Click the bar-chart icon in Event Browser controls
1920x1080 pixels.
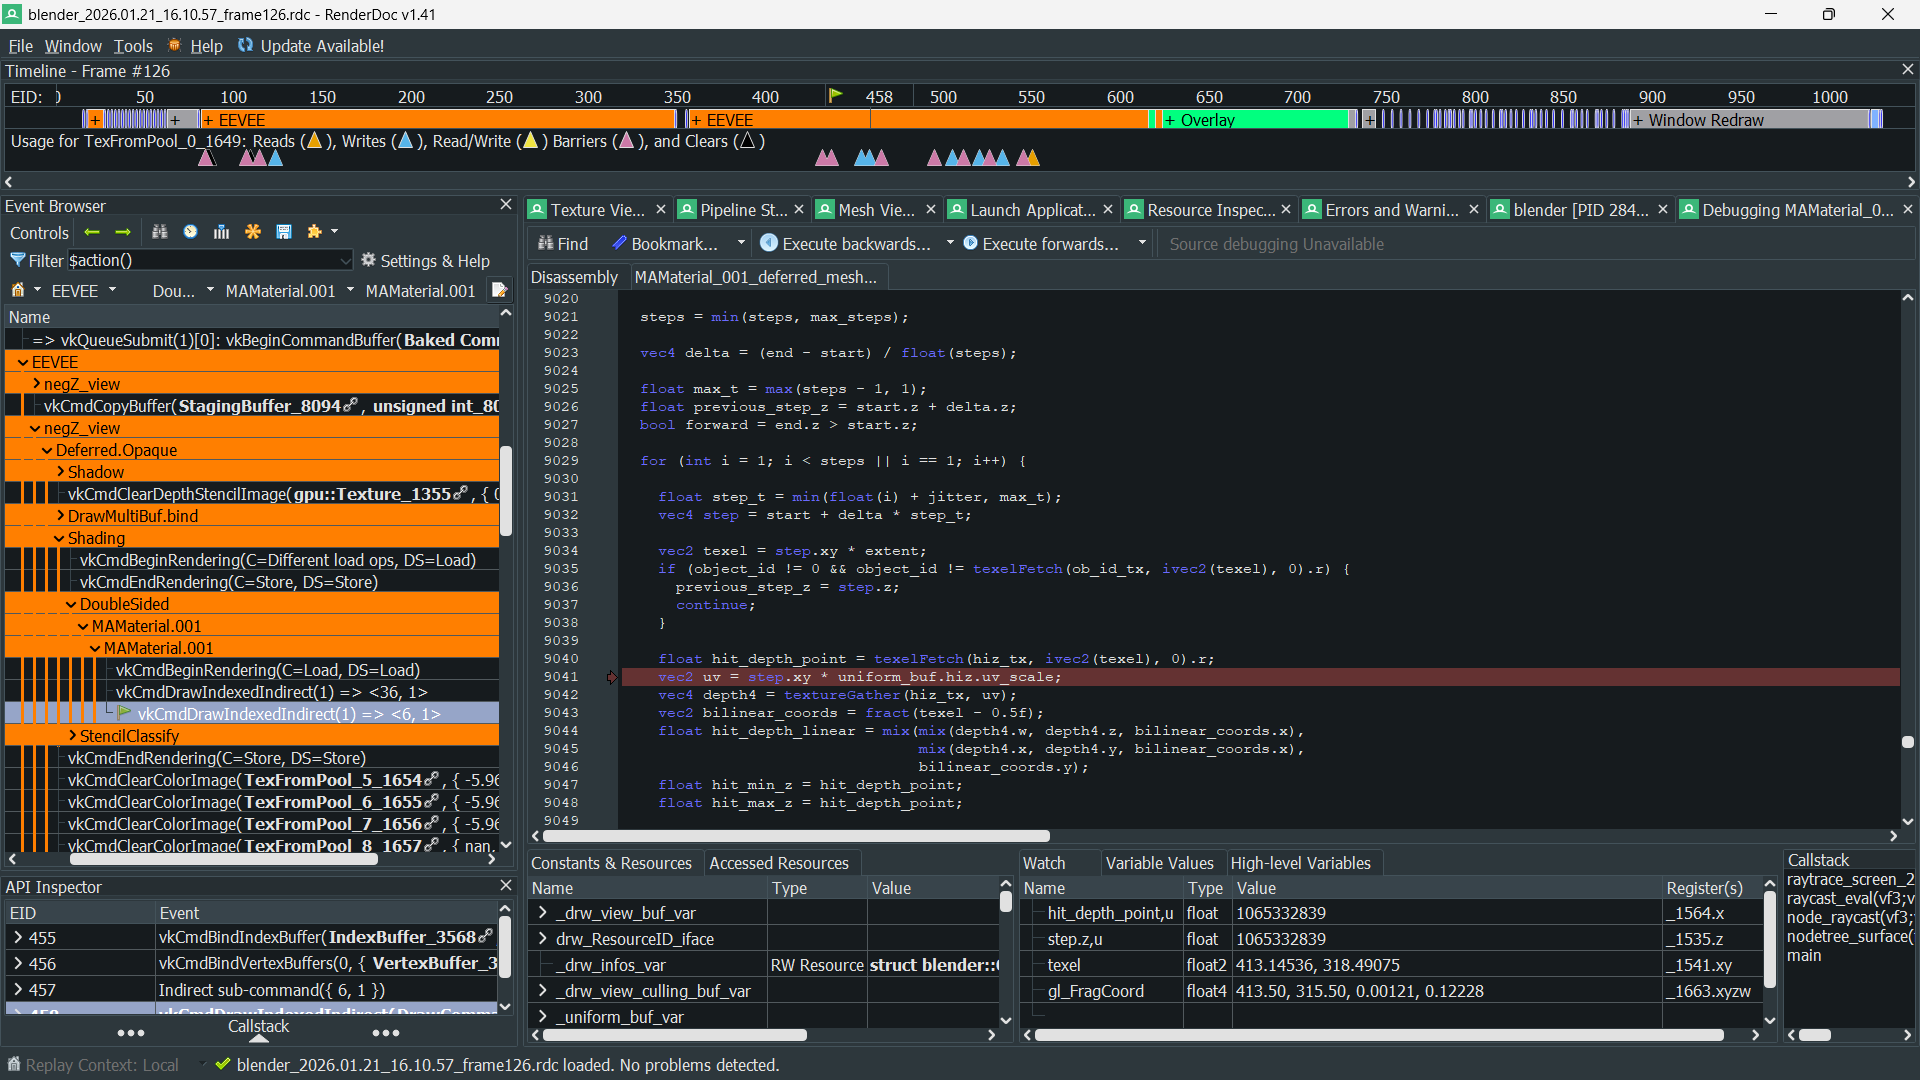point(221,232)
